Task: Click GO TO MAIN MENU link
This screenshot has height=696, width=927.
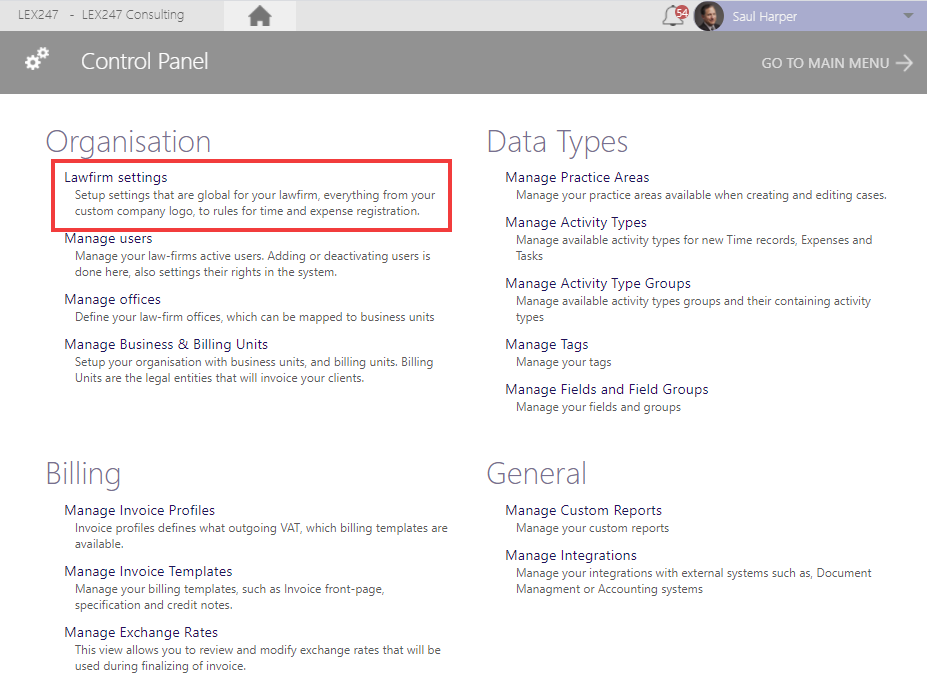Action: click(825, 63)
